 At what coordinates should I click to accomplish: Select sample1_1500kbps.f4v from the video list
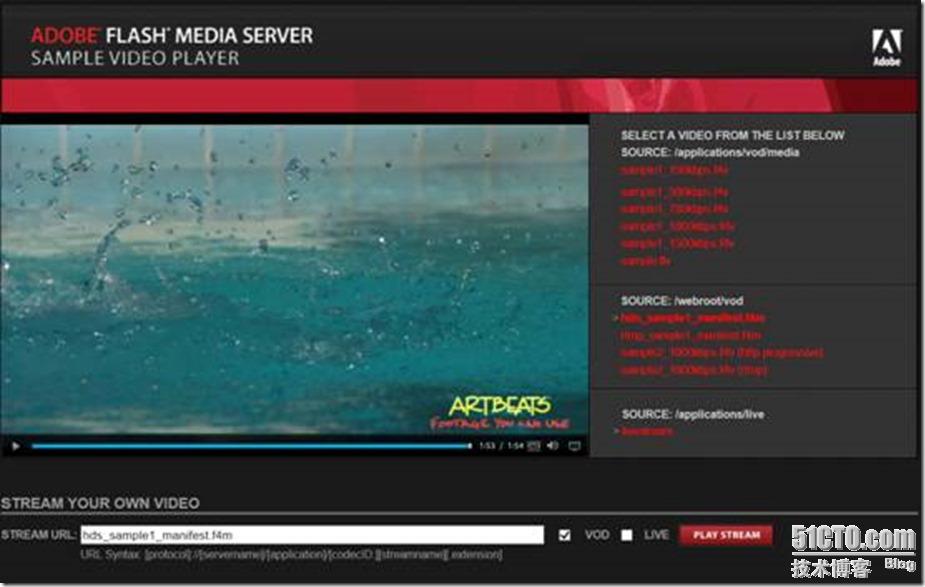[x=677, y=244]
